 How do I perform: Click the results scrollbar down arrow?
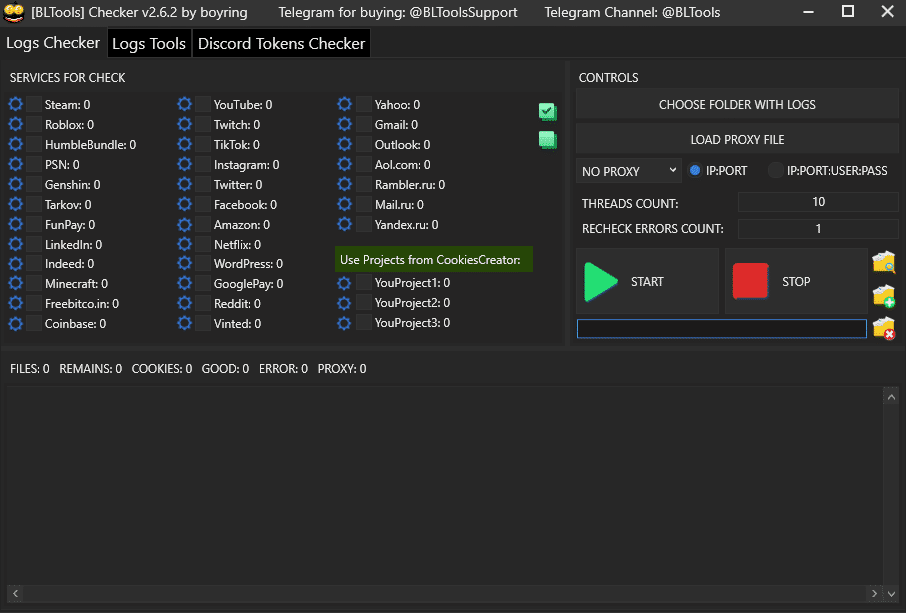pos(891,593)
